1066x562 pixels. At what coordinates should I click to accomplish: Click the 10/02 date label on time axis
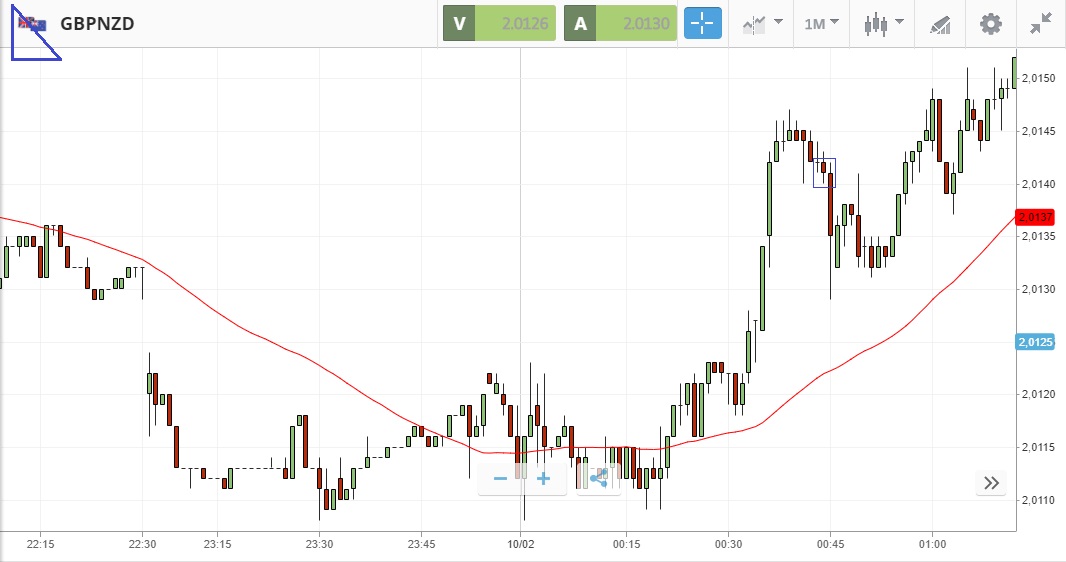(x=522, y=544)
